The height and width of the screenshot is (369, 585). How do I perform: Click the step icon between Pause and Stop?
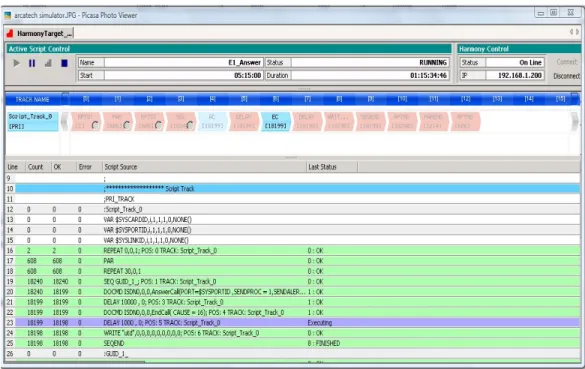coord(48,63)
